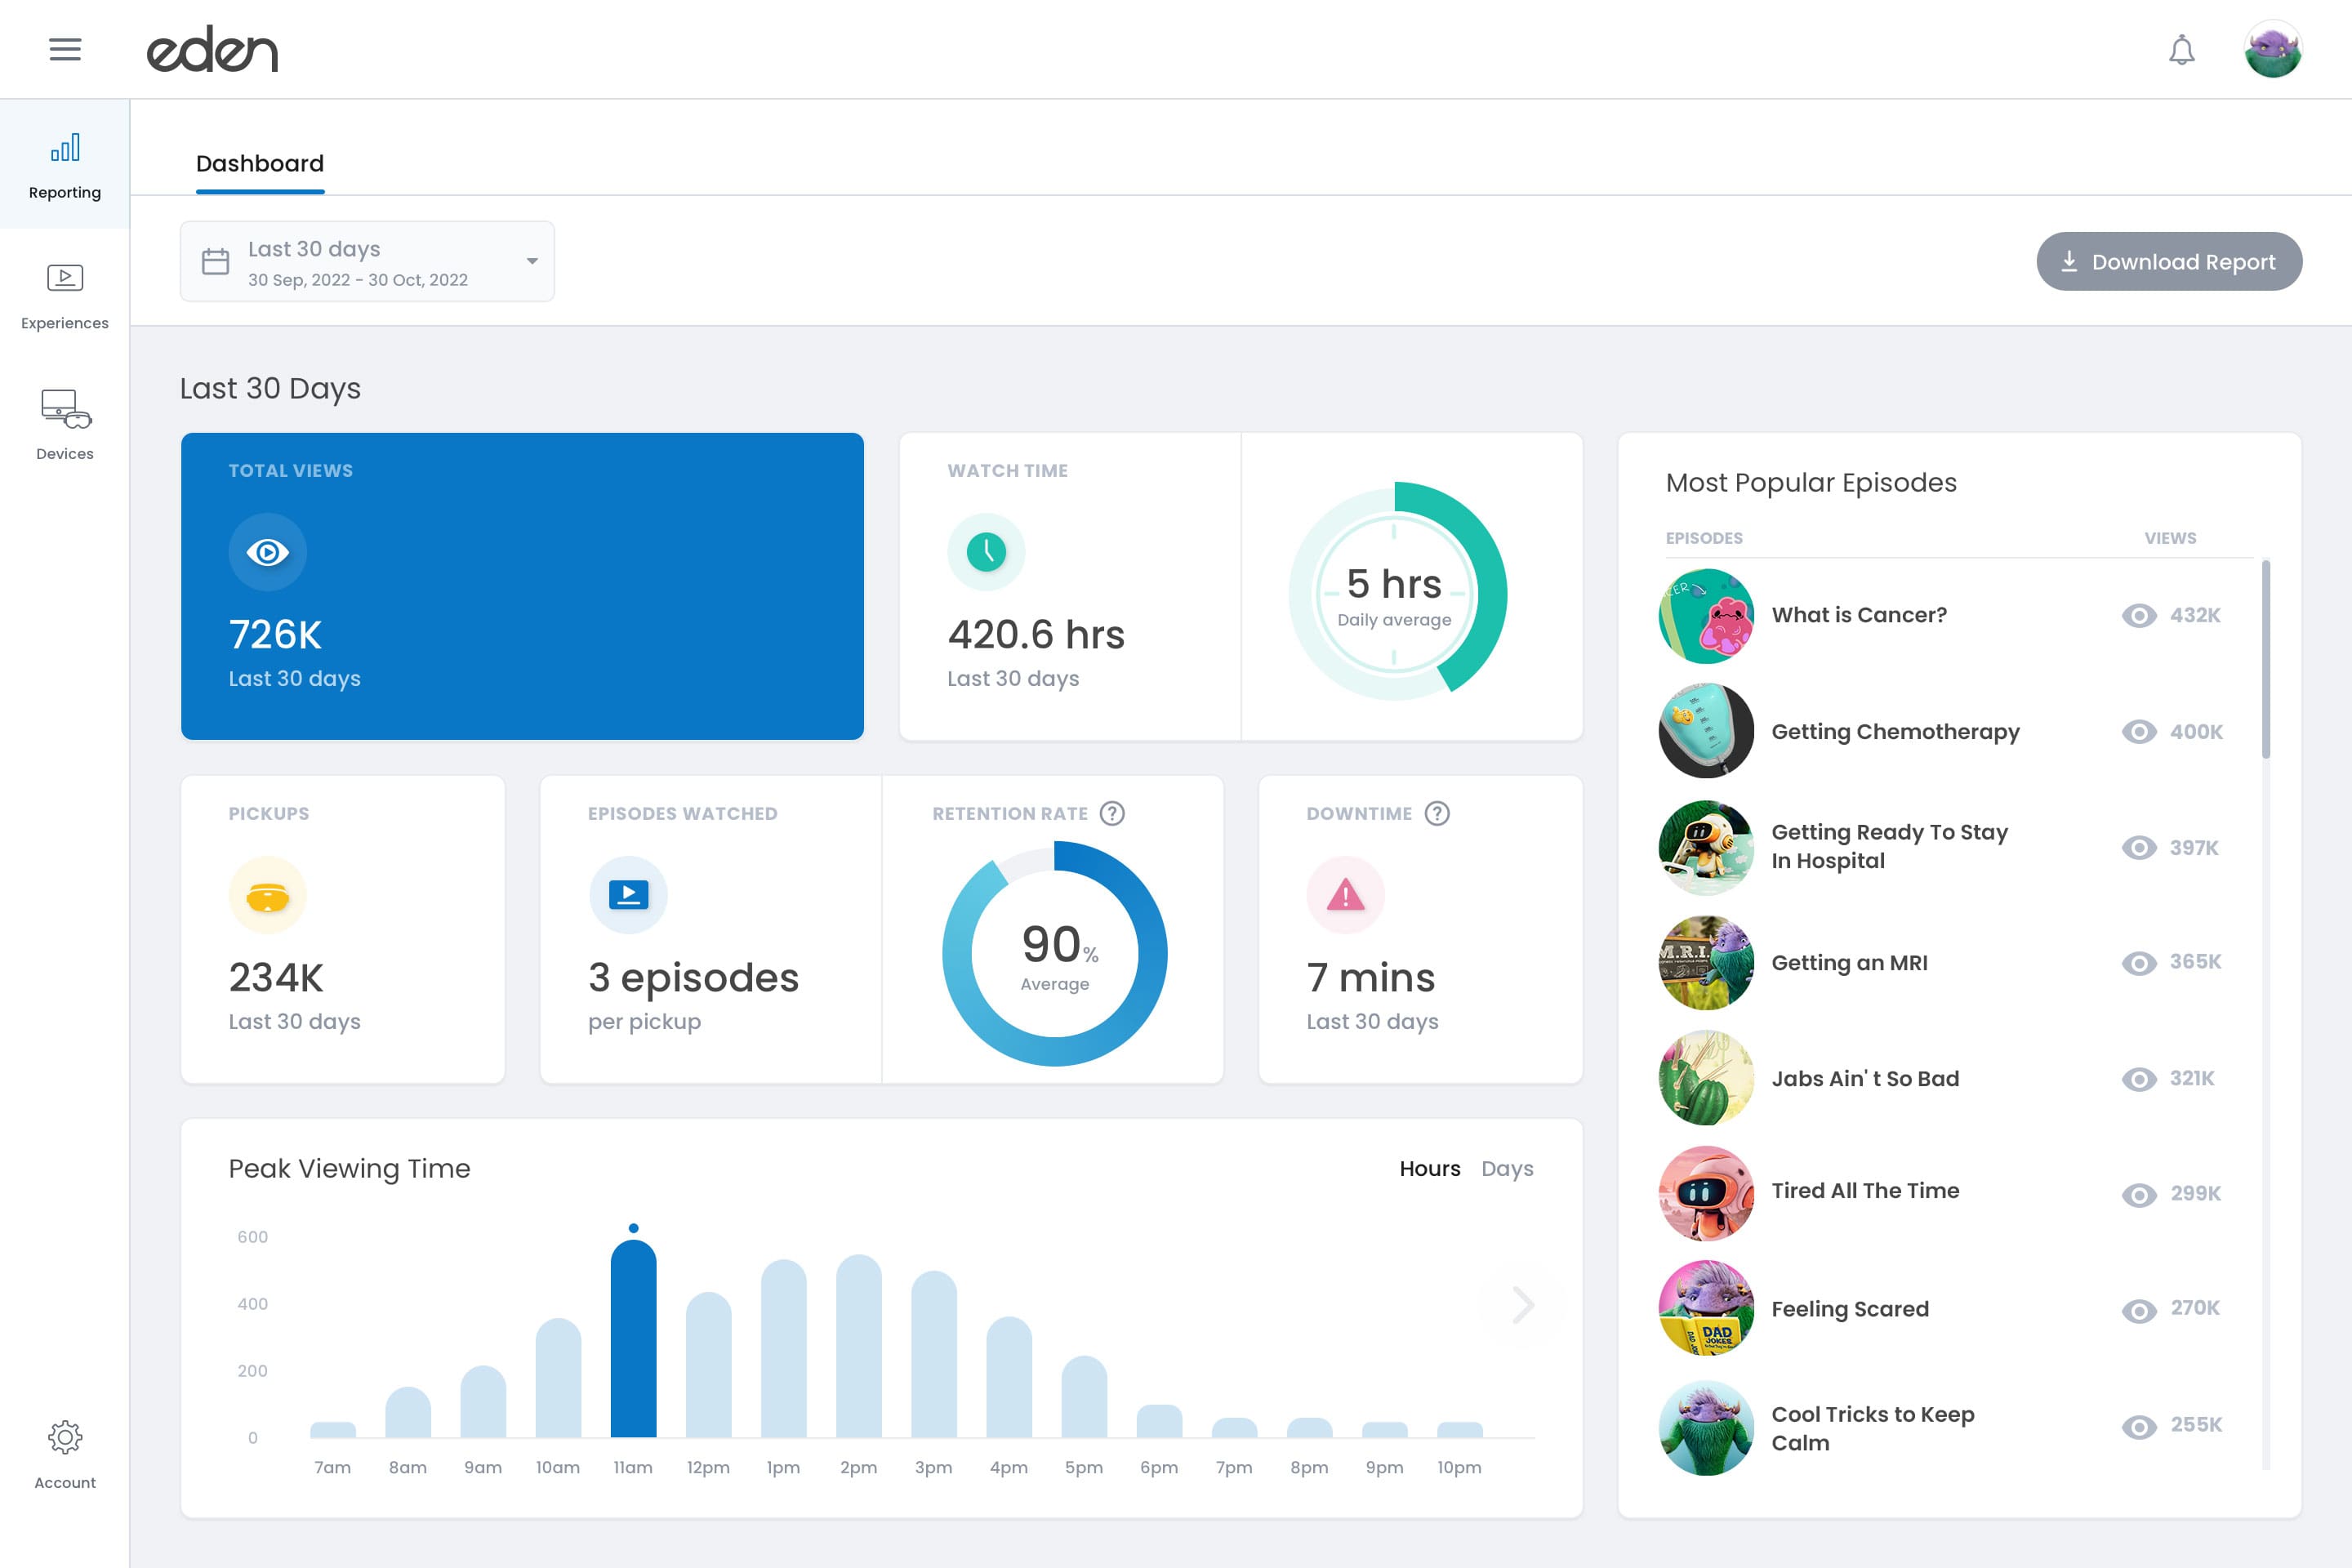Select the Dashboard tab

coord(260,164)
